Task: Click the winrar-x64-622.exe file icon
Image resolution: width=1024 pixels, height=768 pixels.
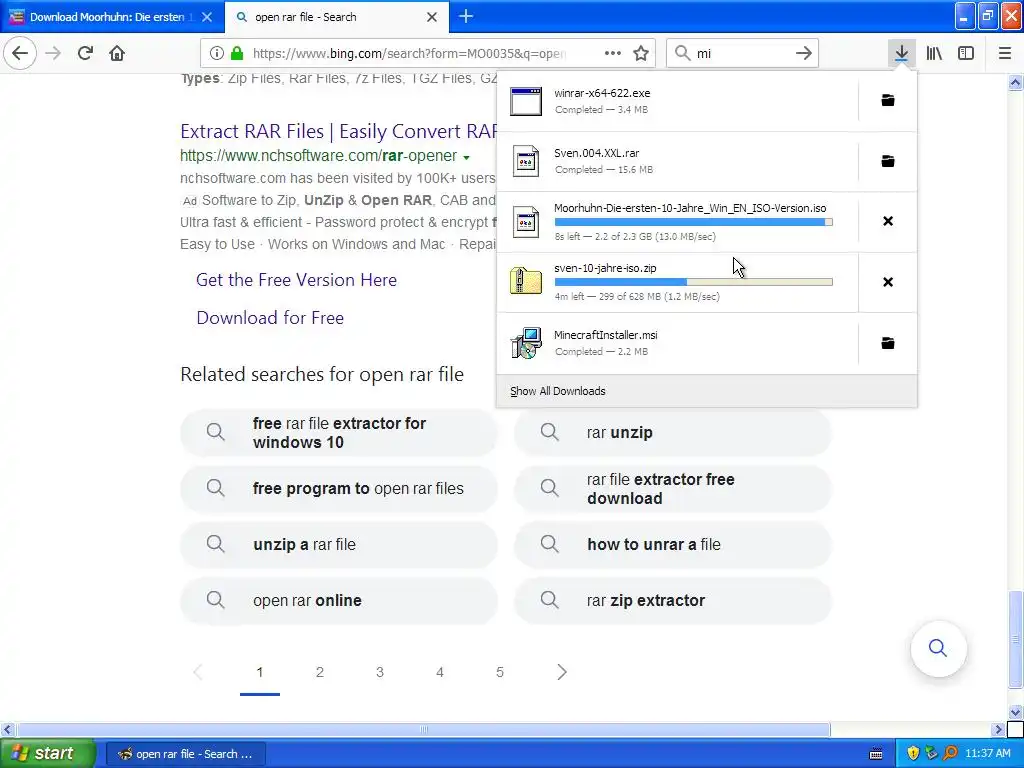Action: pos(526,101)
